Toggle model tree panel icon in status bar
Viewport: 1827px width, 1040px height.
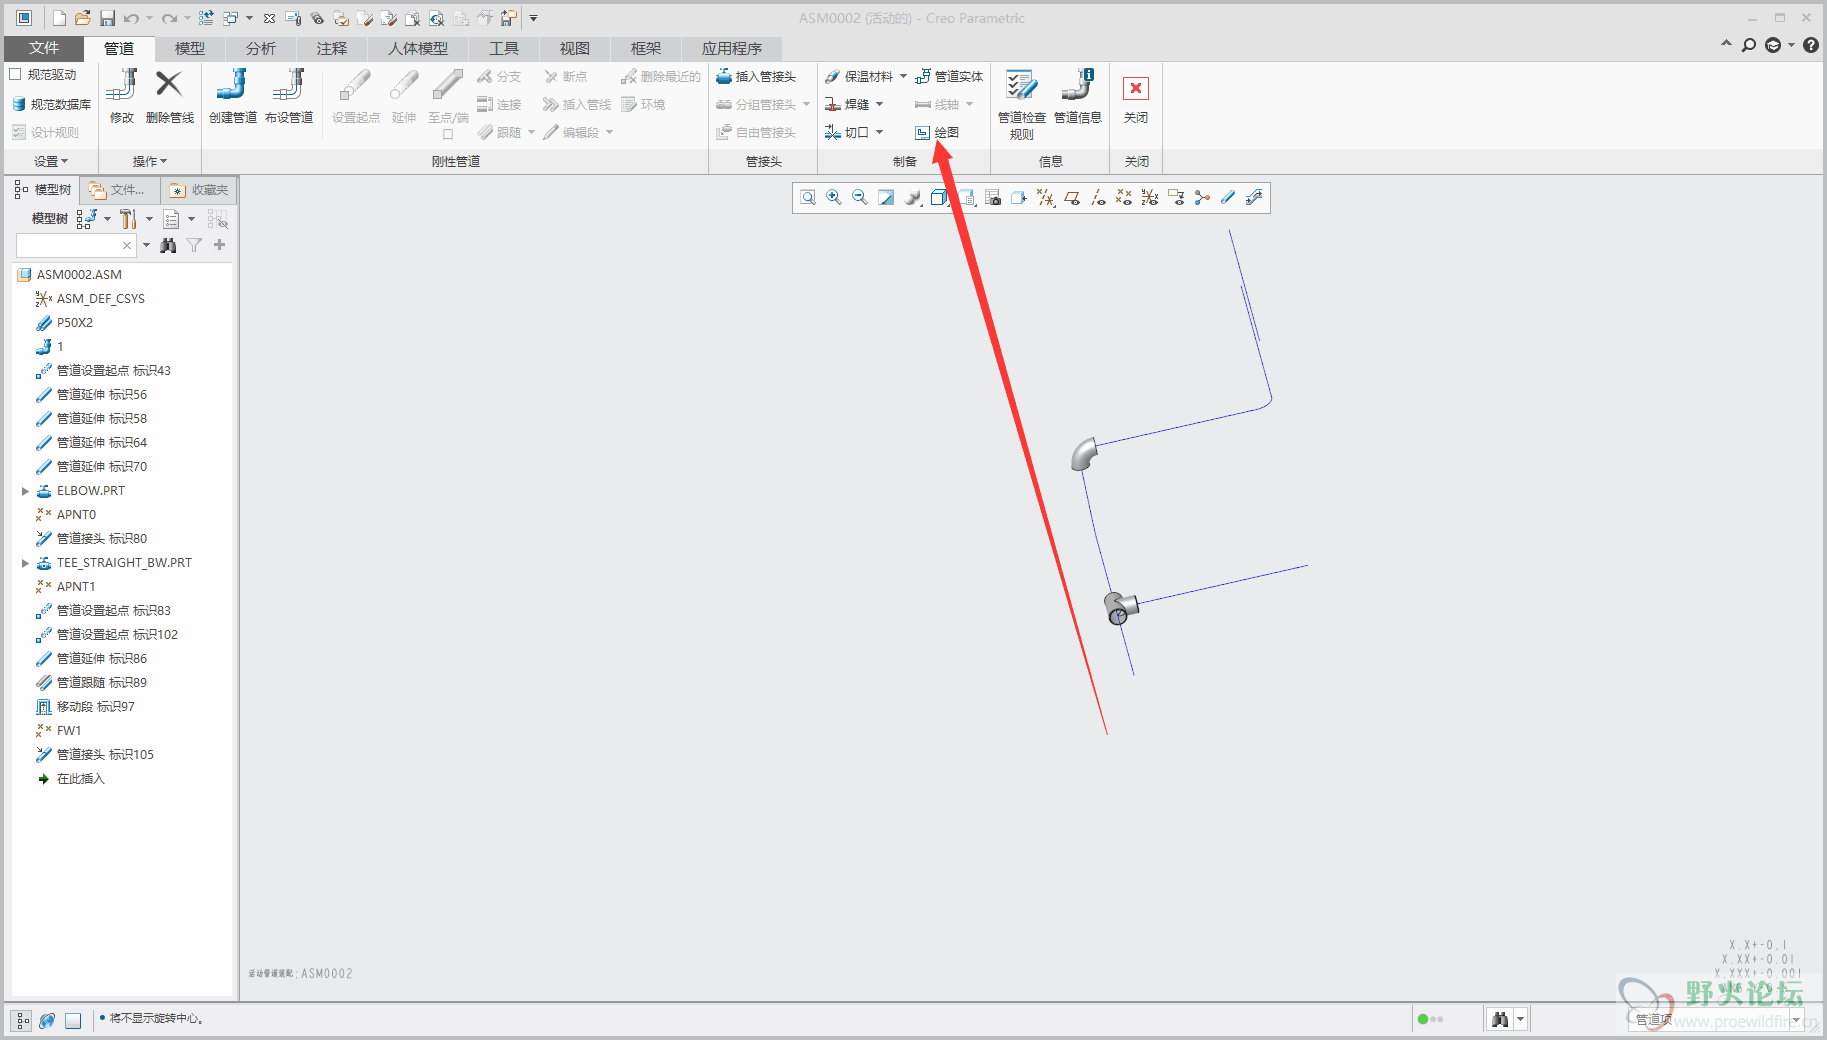(x=22, y=1020)
